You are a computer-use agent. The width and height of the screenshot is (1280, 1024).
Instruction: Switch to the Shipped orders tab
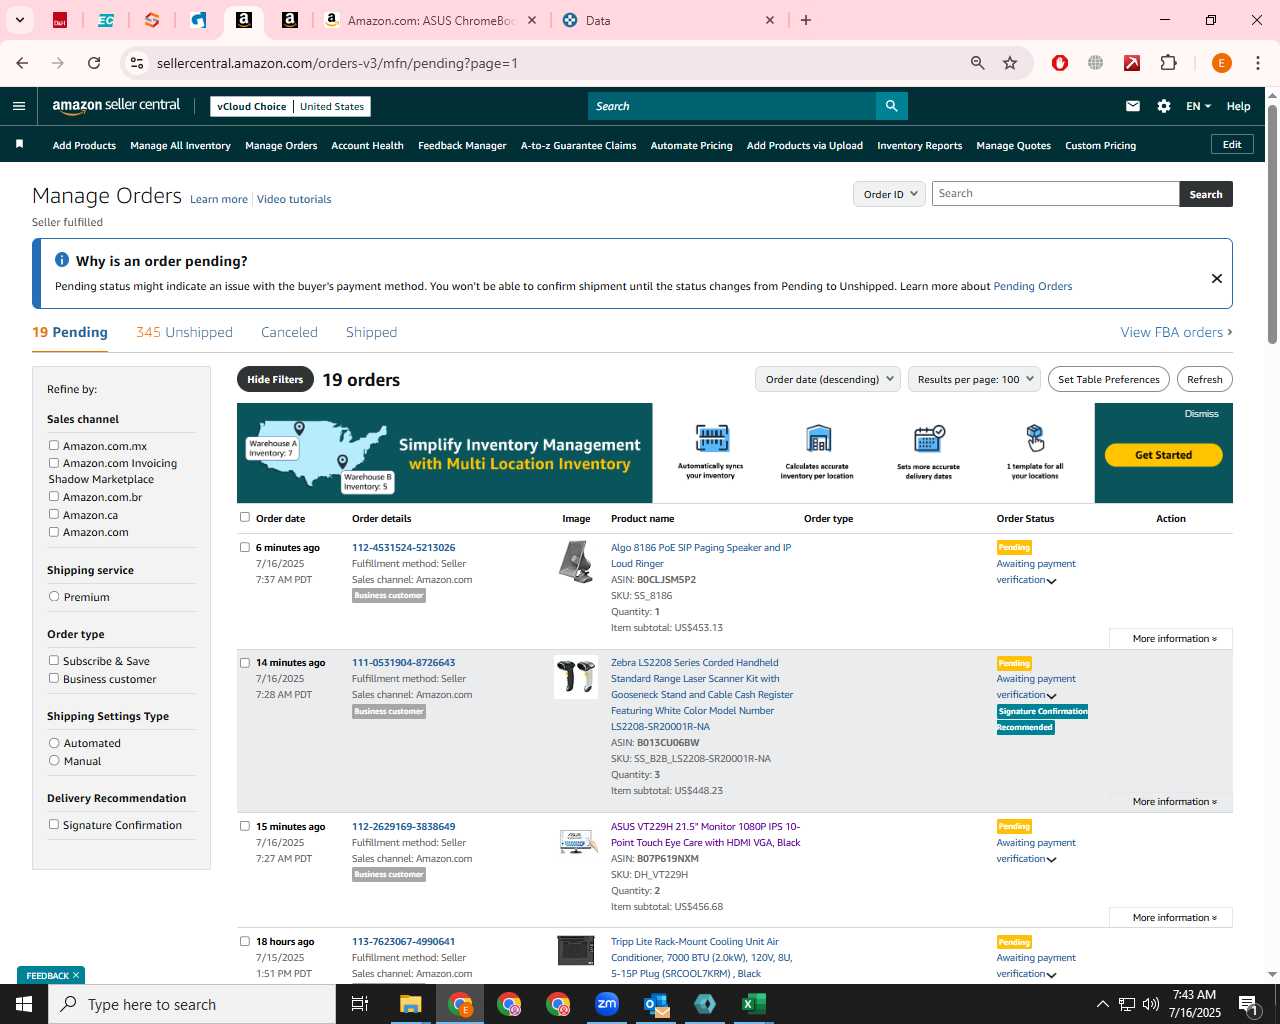pyautogui.click(x=371, y=332)
